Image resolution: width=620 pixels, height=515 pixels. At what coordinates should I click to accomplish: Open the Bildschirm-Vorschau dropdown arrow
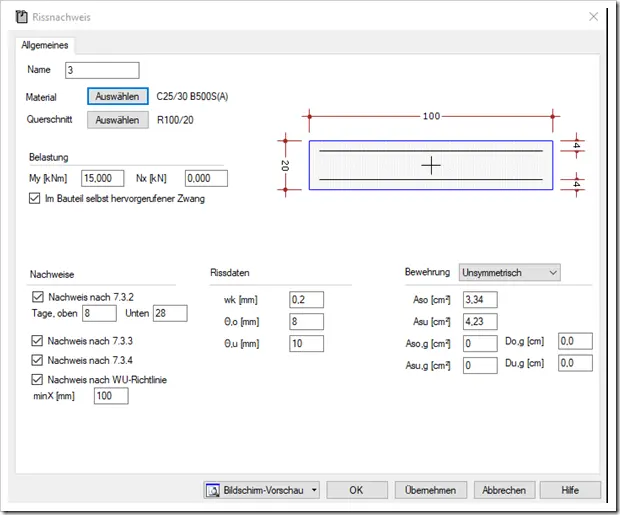(314, 490)
